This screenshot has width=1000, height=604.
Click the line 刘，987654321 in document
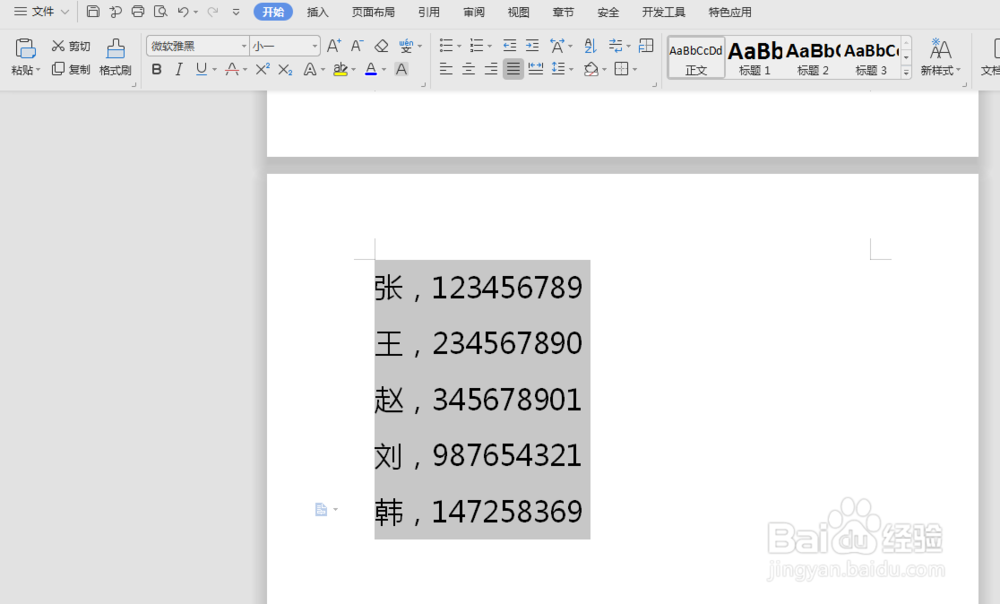[x=478, y=456]
